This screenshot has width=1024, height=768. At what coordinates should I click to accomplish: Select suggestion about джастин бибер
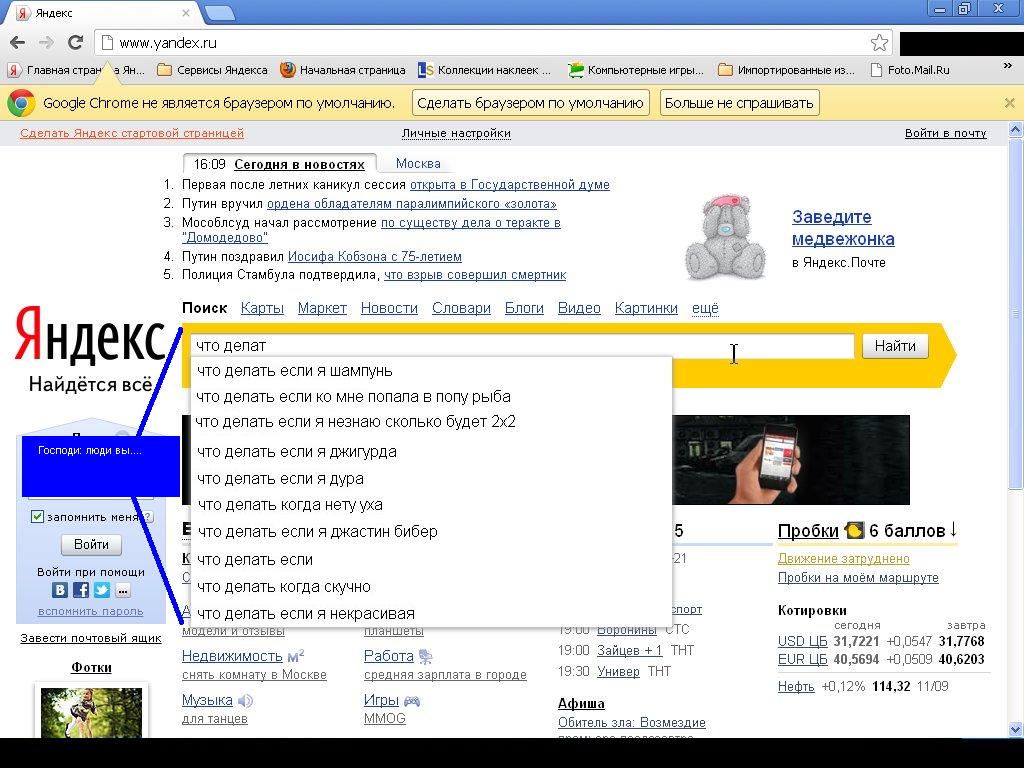[431, 532]
